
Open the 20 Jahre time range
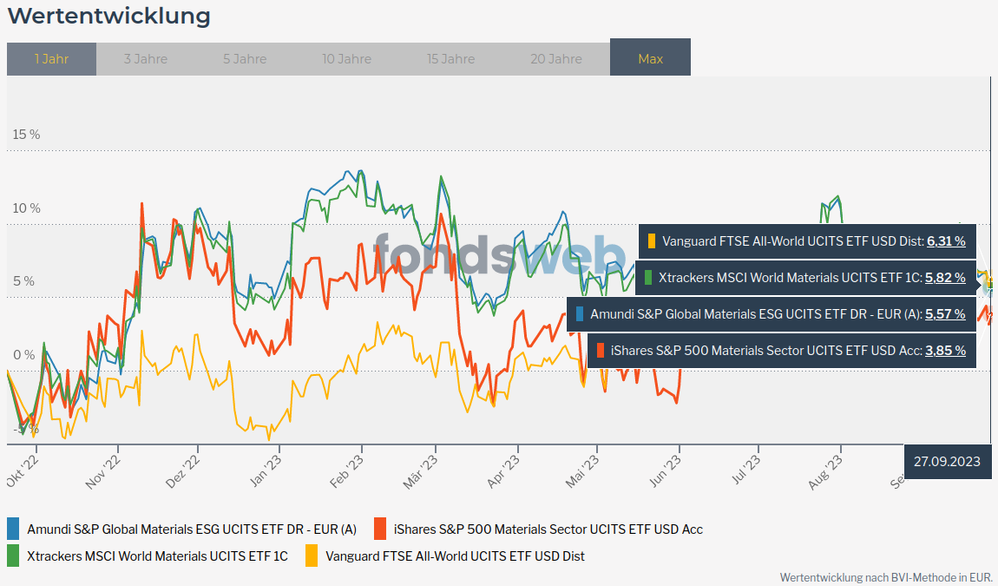(556, 59)
